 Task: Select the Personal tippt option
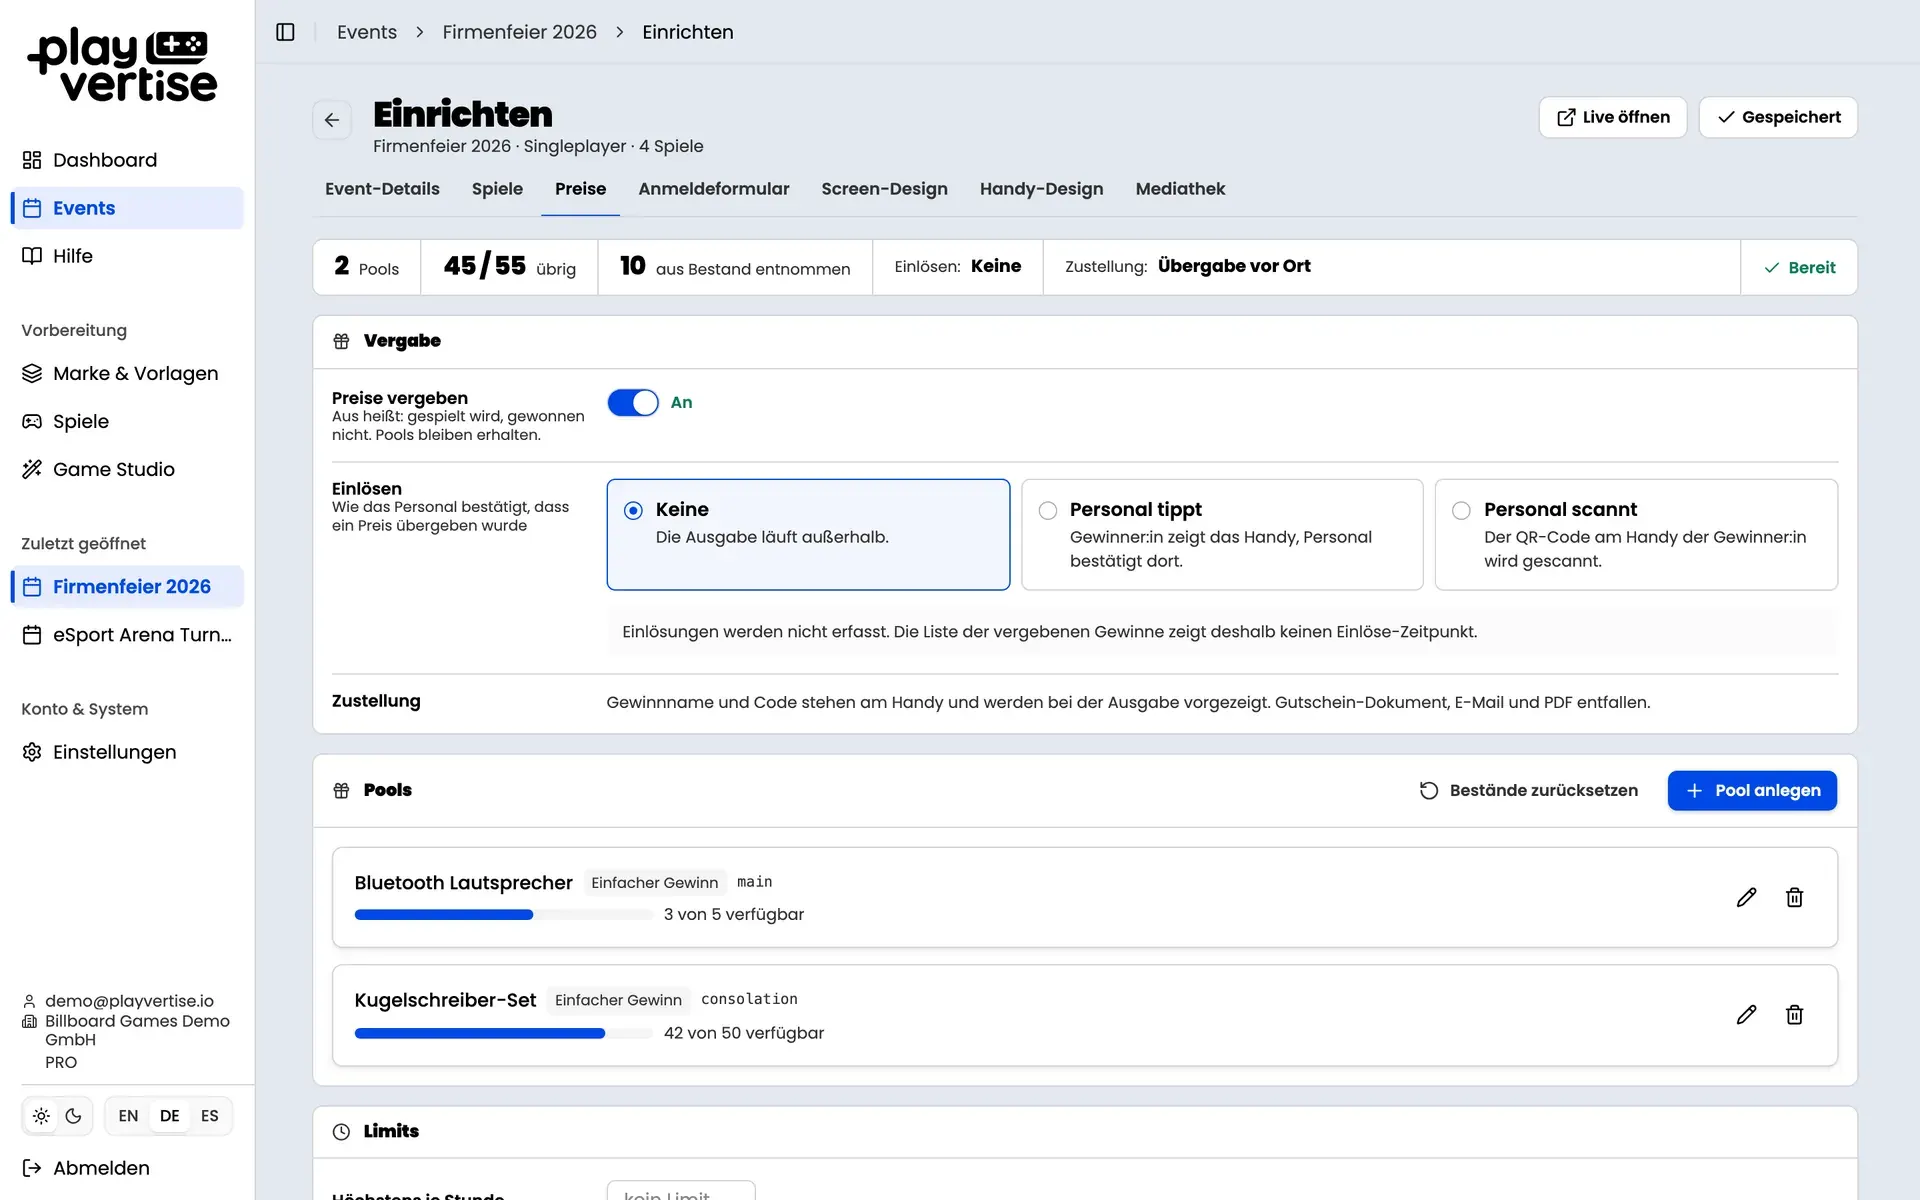point(1222,535)
